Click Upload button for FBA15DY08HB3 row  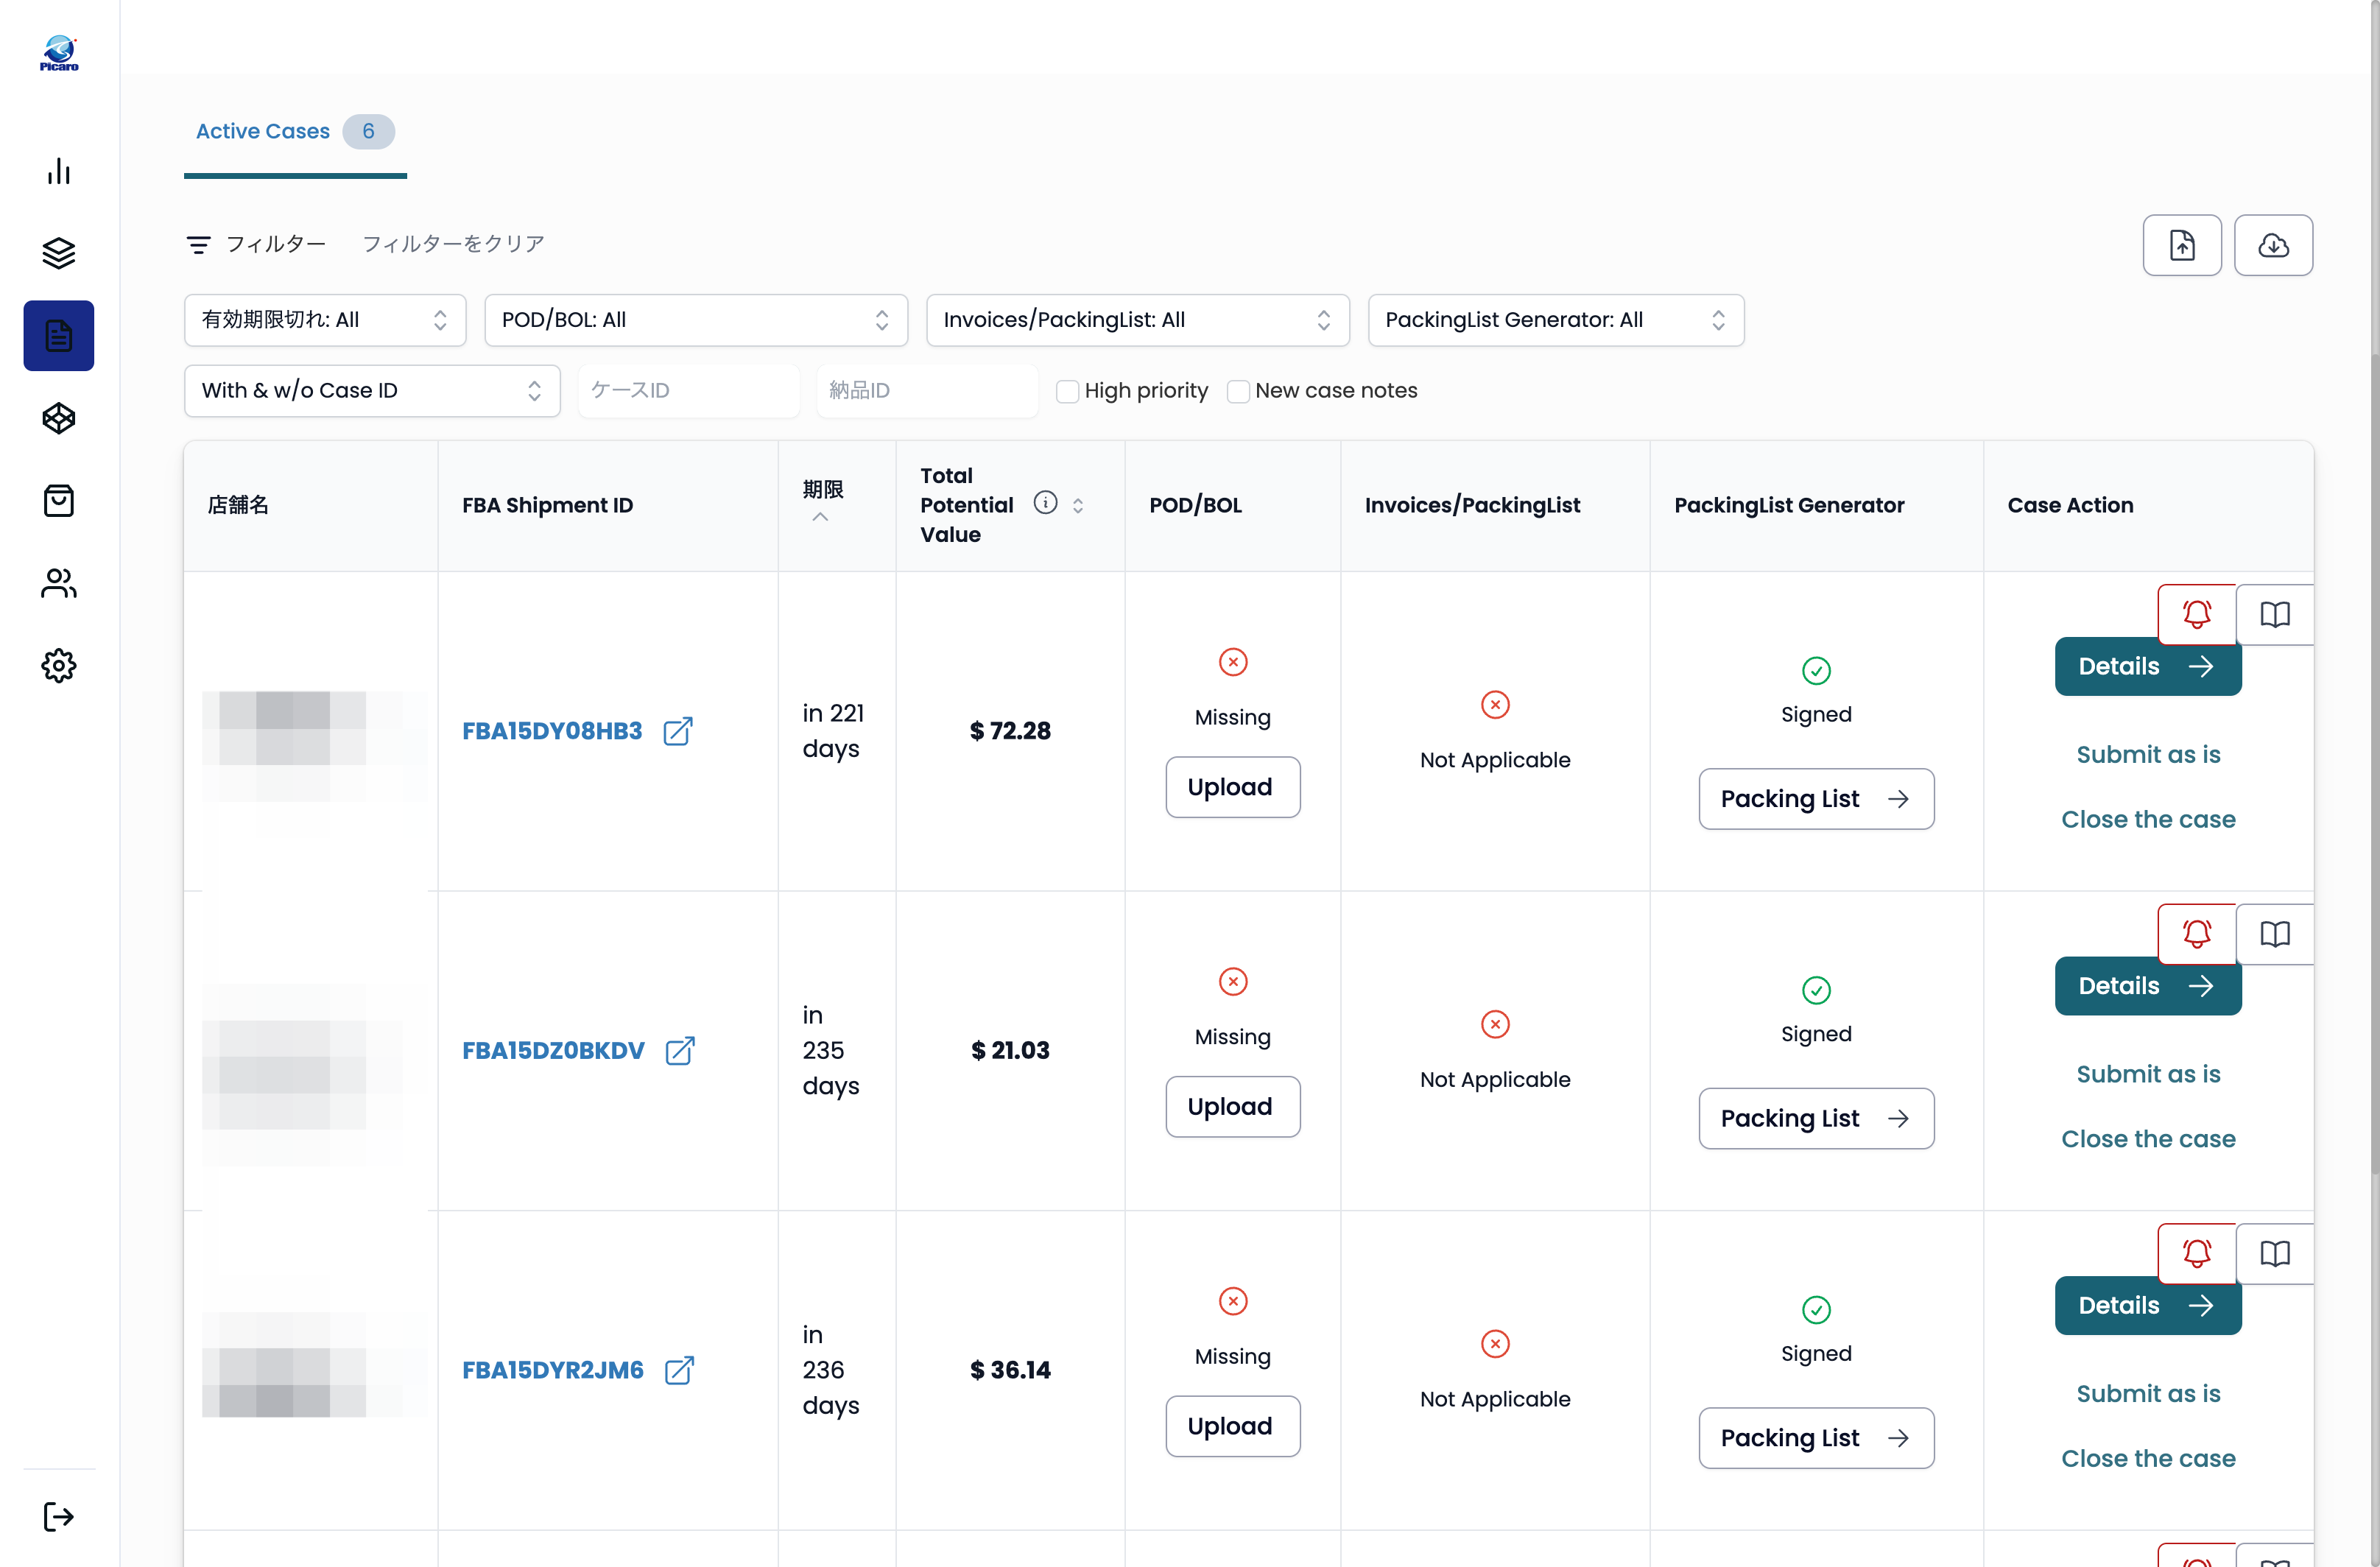[1232, 787]
